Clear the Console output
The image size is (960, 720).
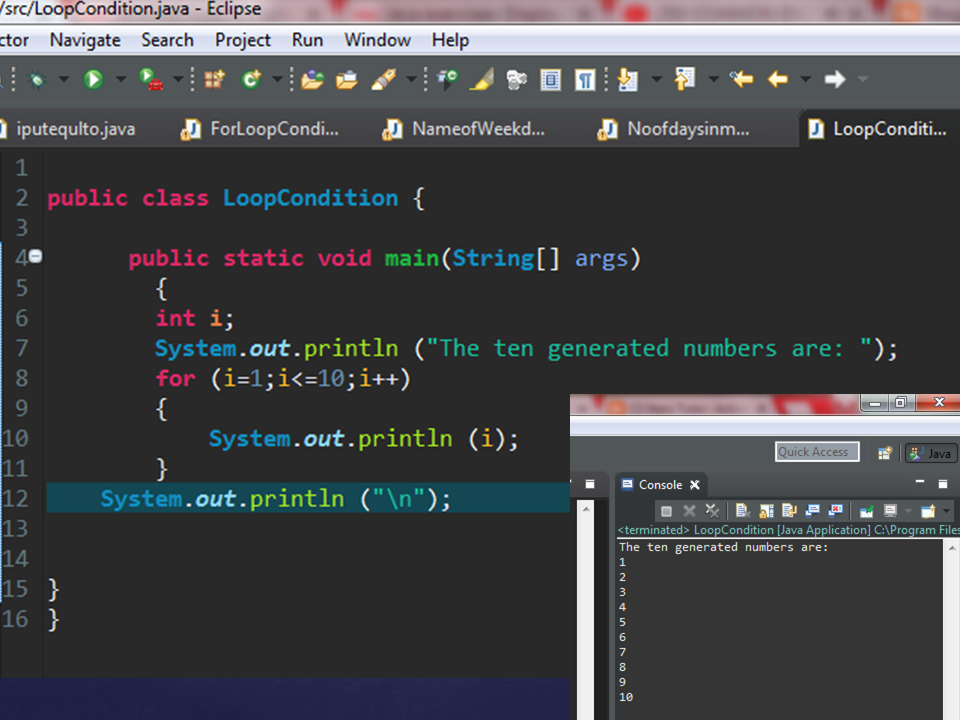point(743,510)
